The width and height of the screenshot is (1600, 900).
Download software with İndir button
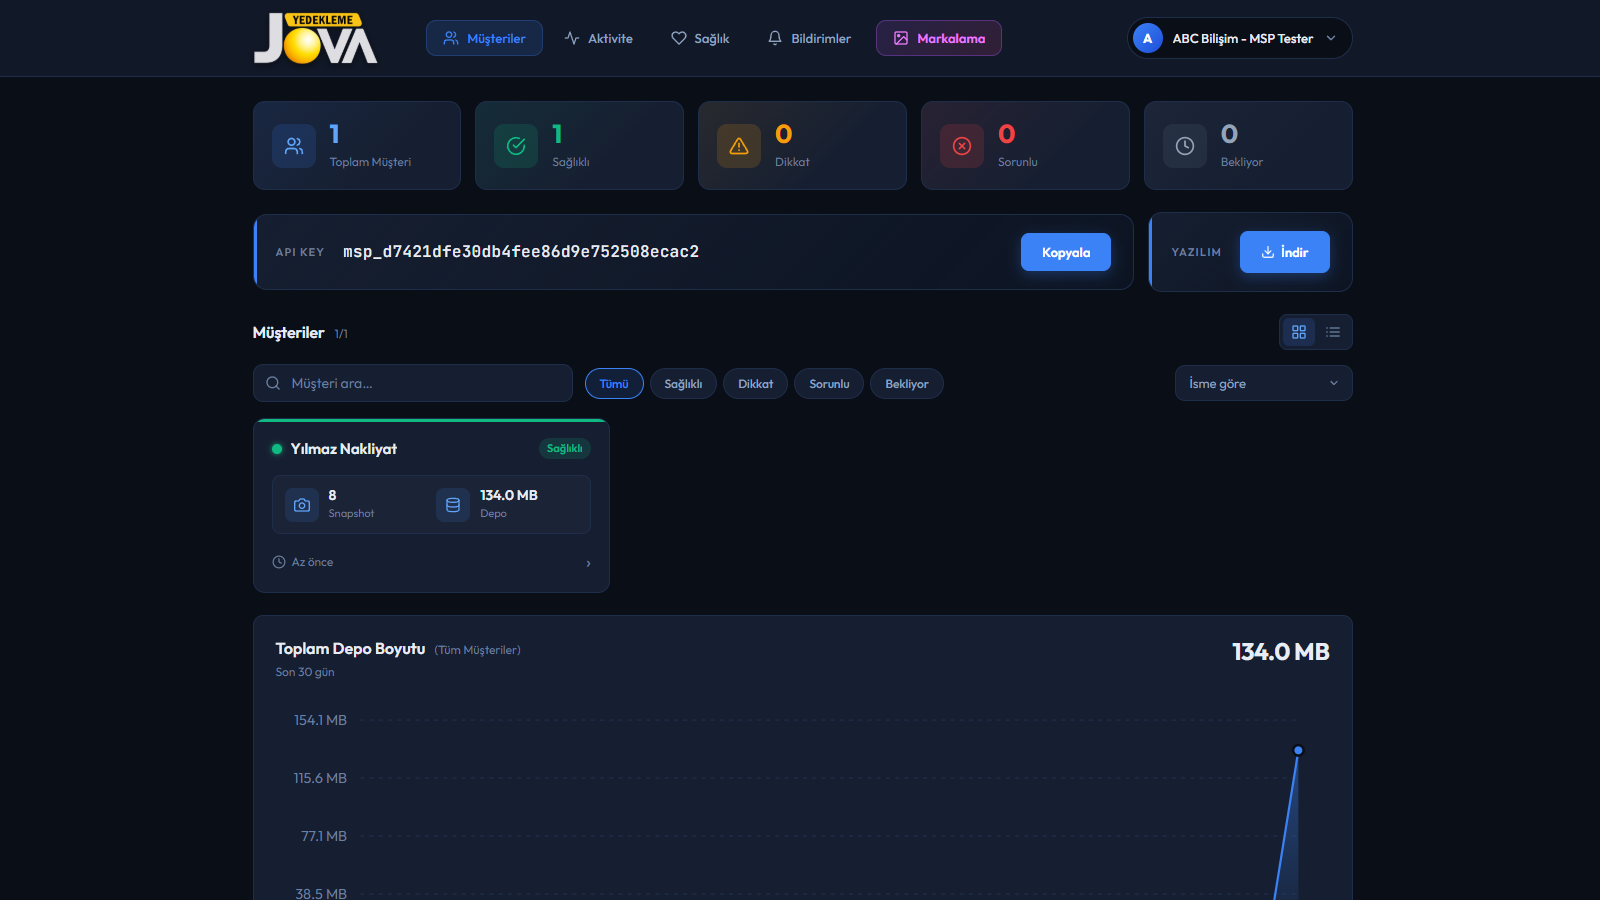[1285, 252]
